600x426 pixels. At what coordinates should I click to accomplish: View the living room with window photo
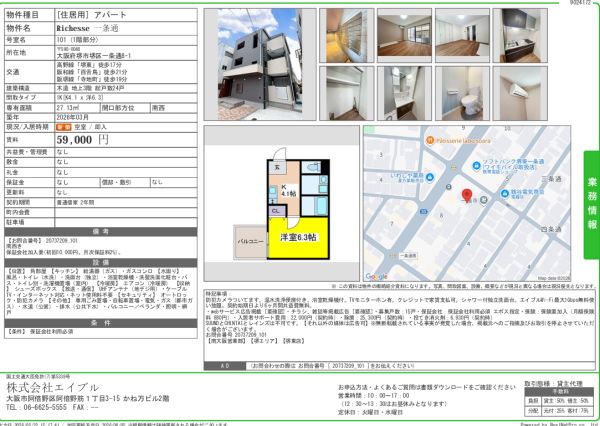coord(404,36)
